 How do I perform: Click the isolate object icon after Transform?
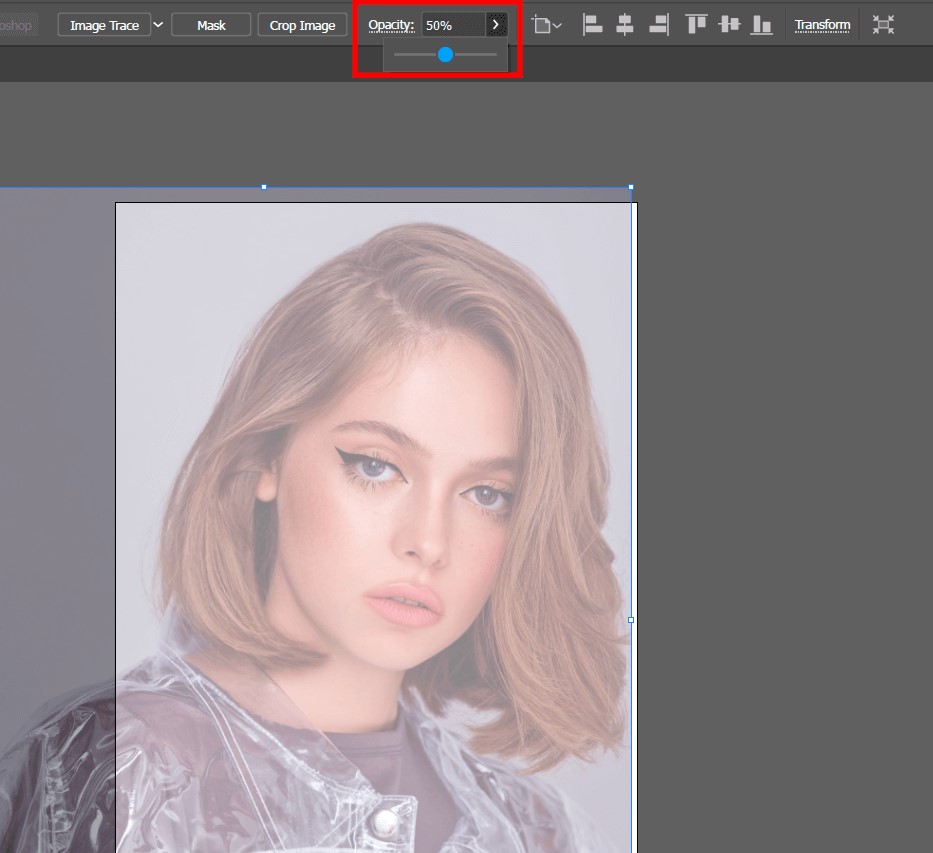tap(883, 25)
